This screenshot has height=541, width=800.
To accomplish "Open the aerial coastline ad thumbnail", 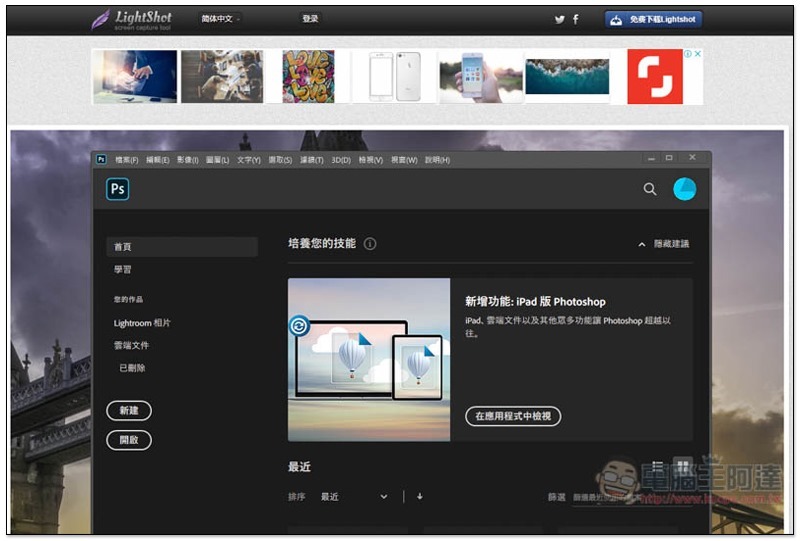I will (567, 77).
